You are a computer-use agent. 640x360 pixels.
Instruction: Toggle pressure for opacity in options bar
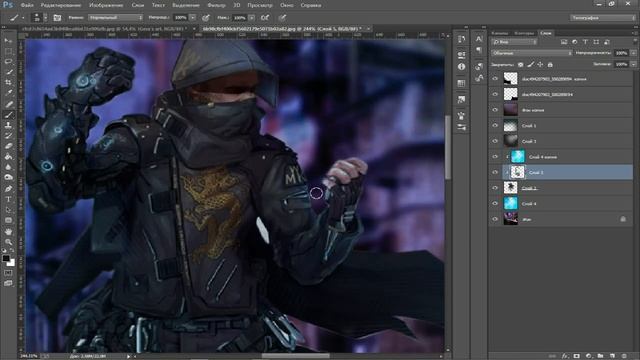(x=206, y=18)
